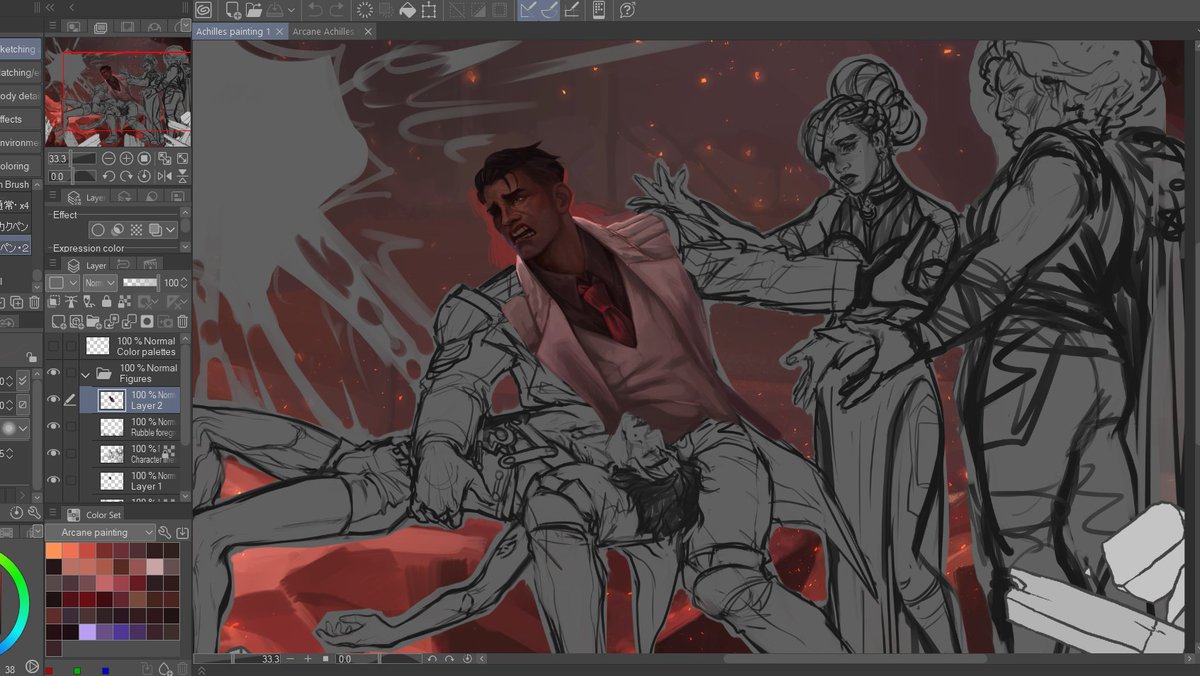Rotate canvas left in Navigator

click(x=109, y=176)
